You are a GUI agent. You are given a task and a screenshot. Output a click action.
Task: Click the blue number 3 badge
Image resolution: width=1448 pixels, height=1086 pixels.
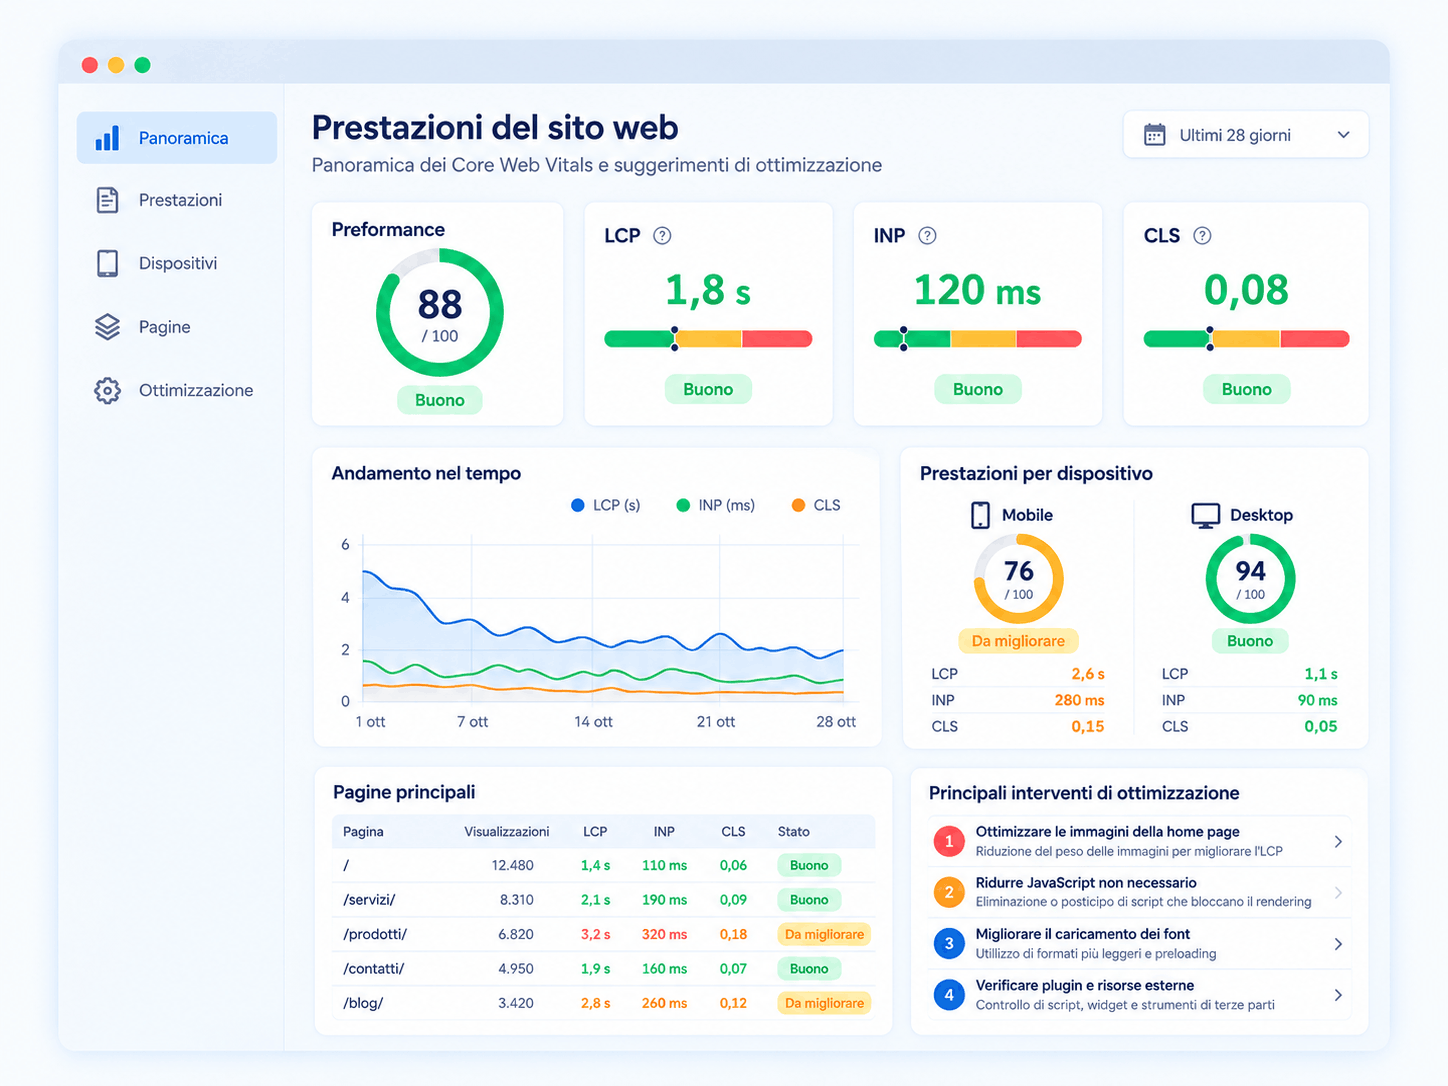click(949, 943)
